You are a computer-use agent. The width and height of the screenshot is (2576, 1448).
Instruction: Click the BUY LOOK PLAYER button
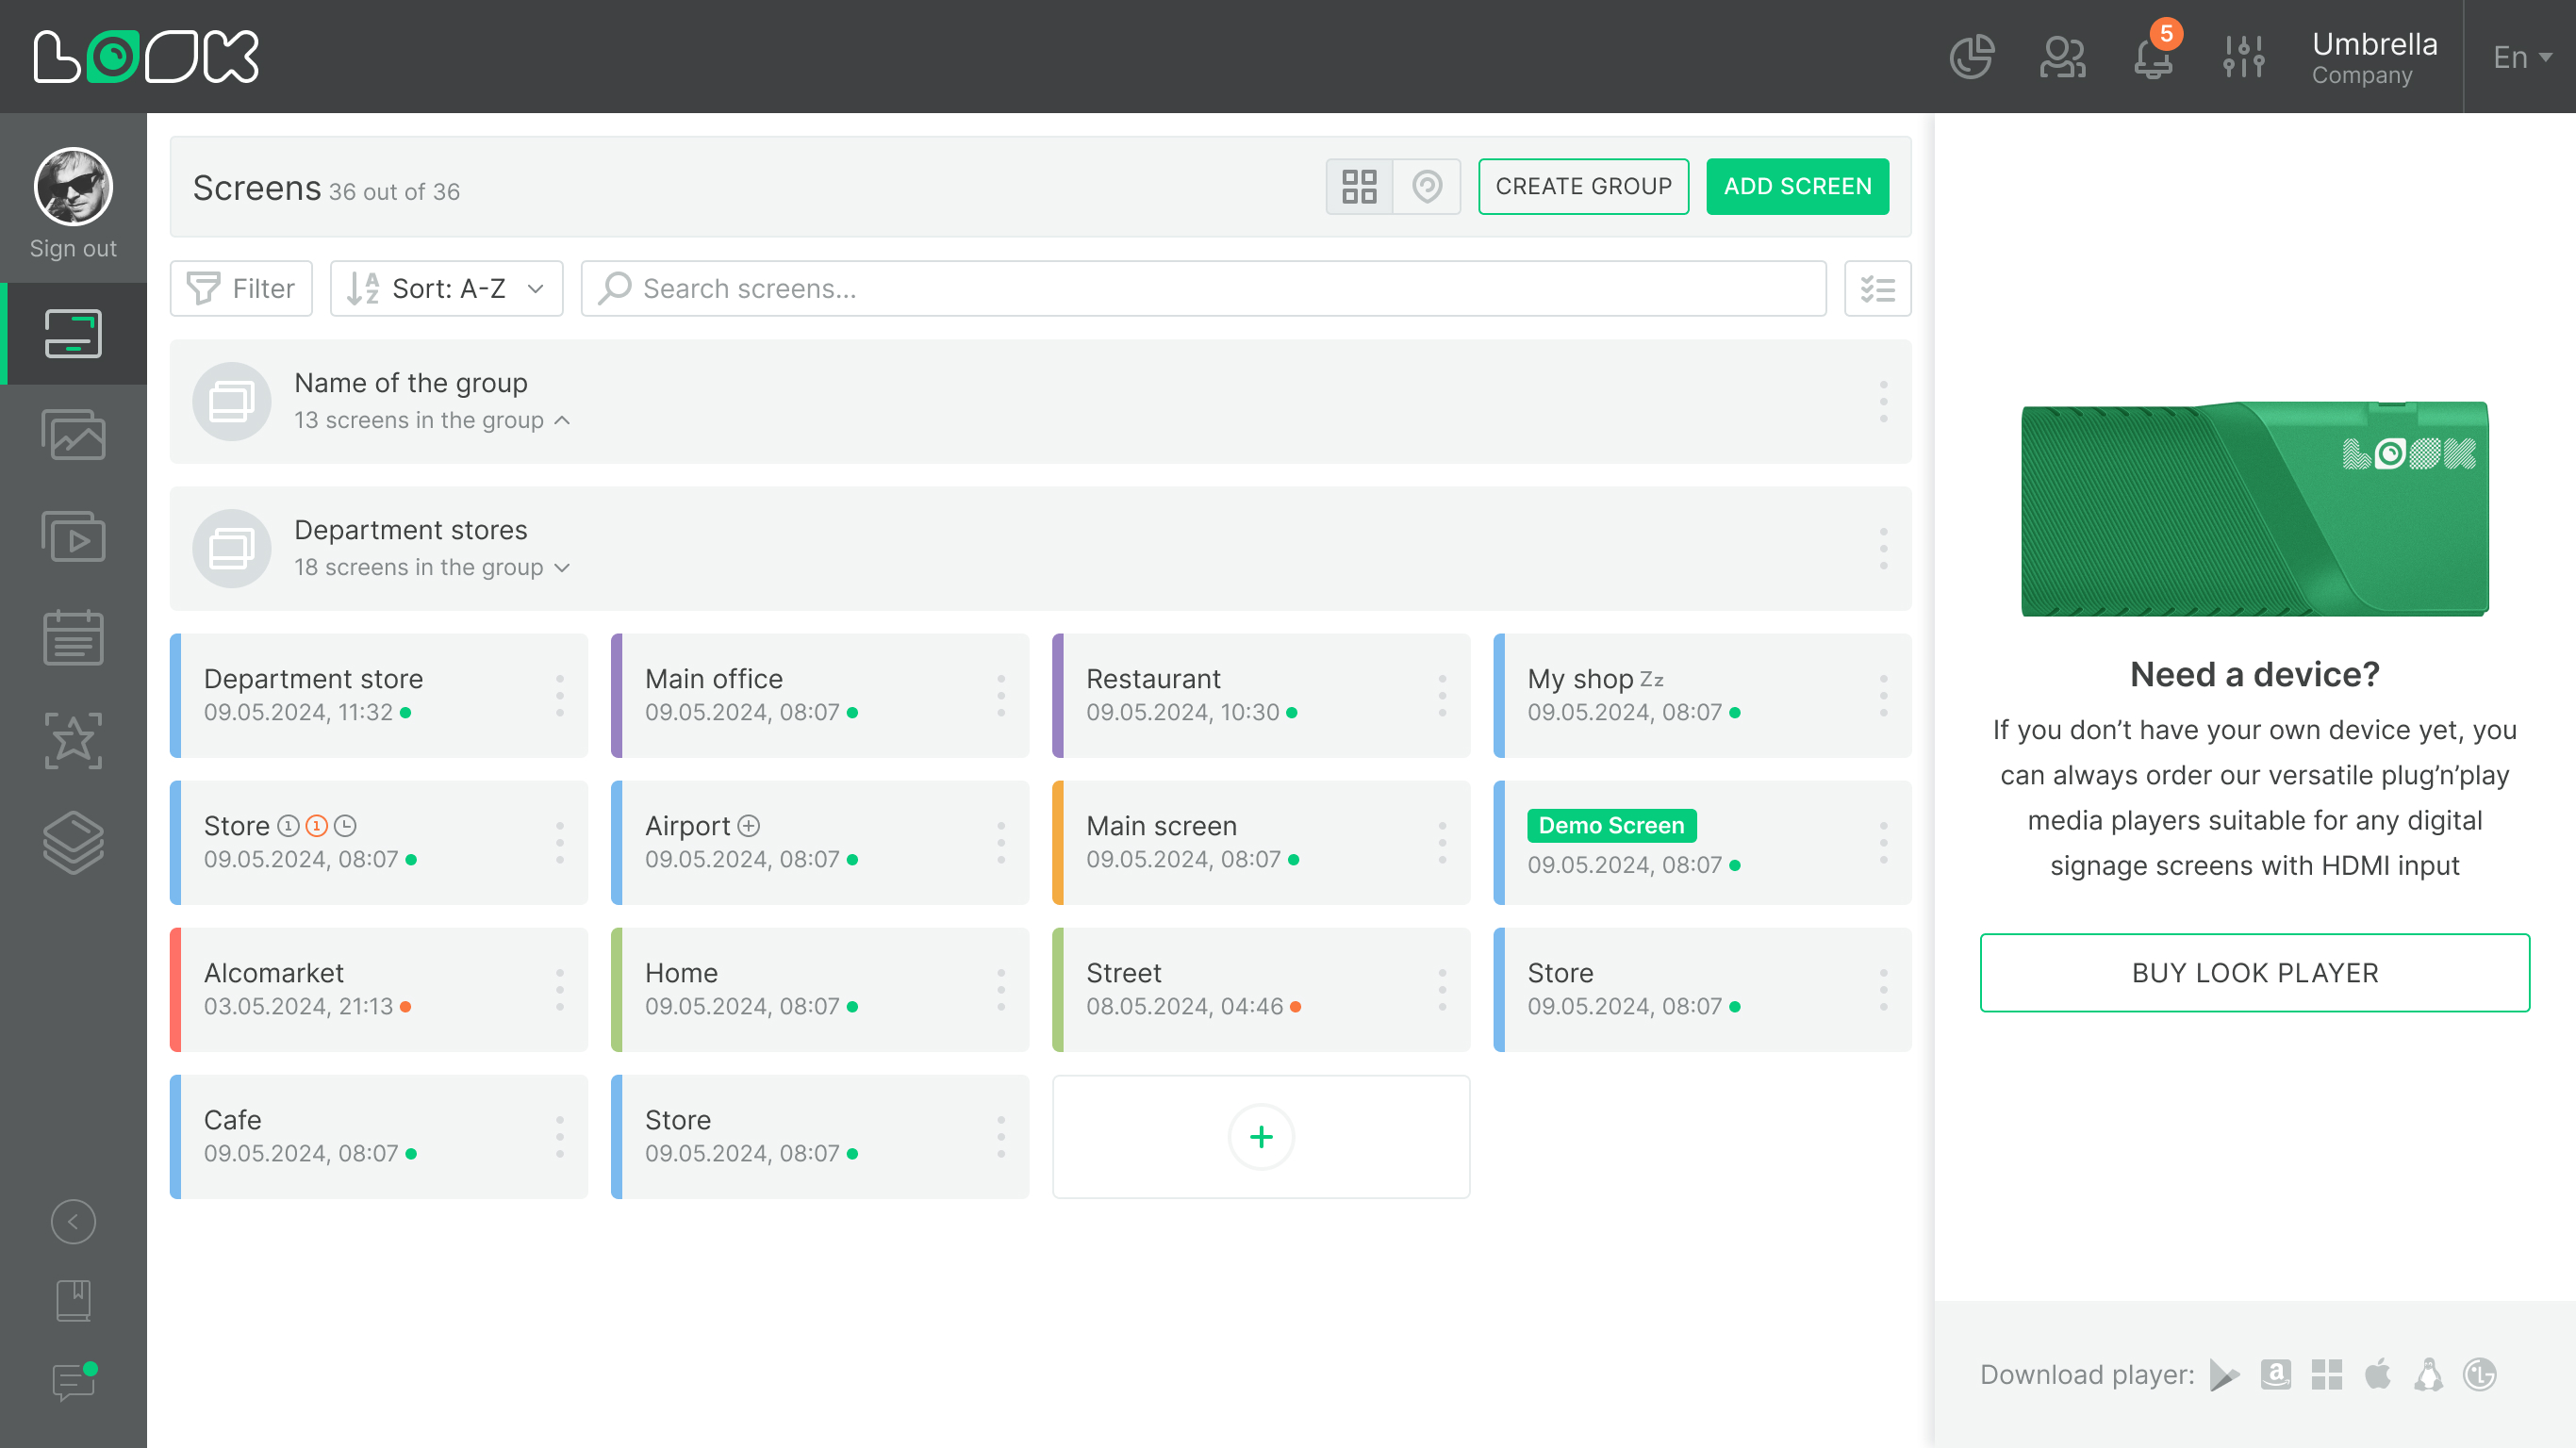[x=2254, y=973]
